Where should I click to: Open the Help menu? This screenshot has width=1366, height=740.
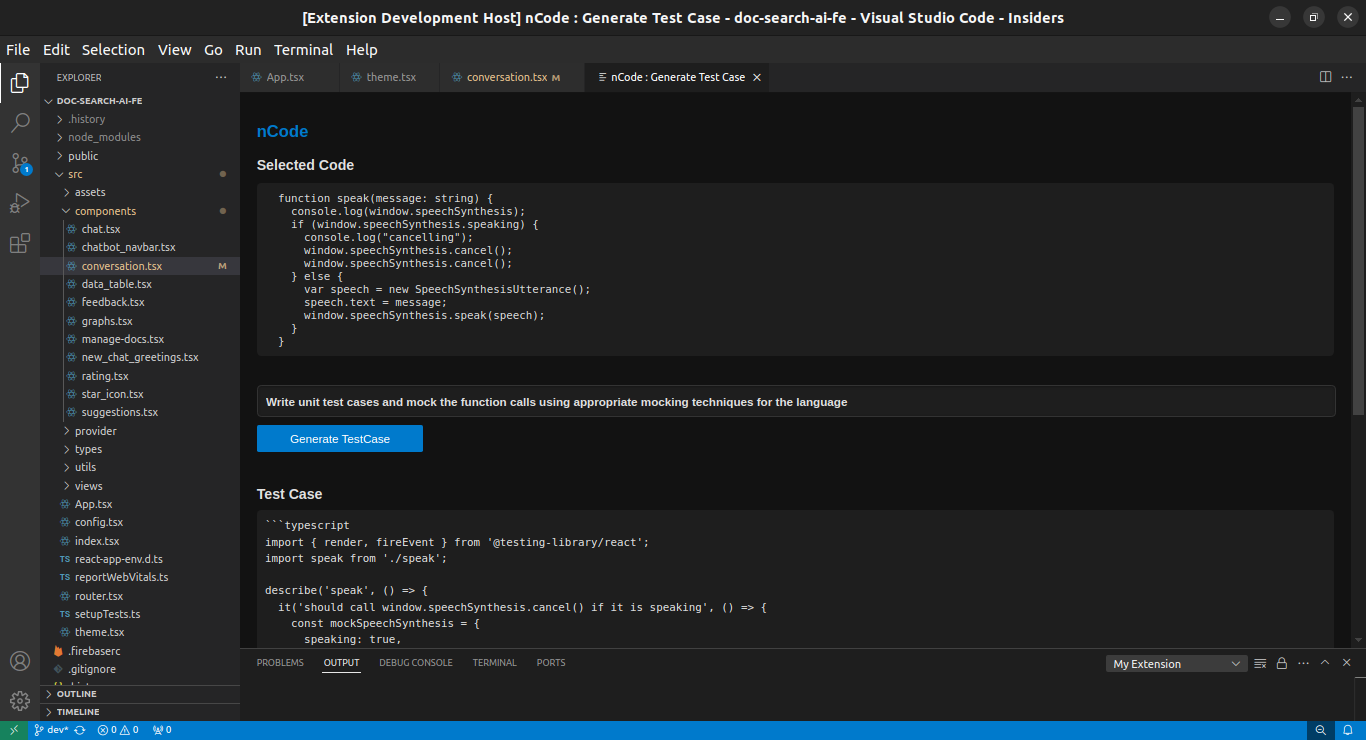coord(362,50)
